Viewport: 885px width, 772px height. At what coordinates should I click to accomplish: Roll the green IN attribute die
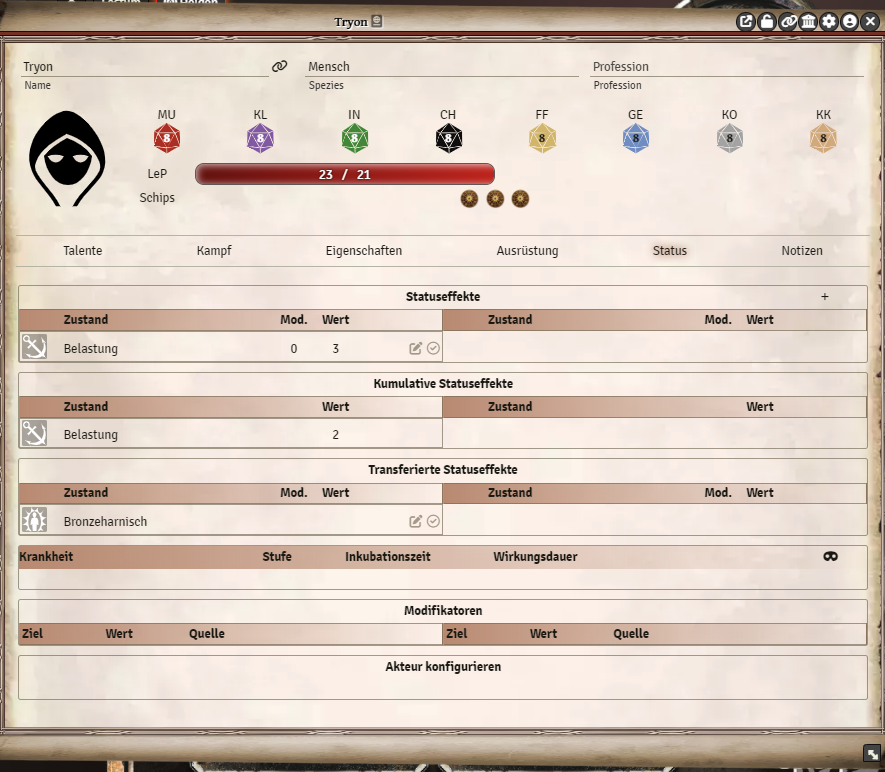354,136
